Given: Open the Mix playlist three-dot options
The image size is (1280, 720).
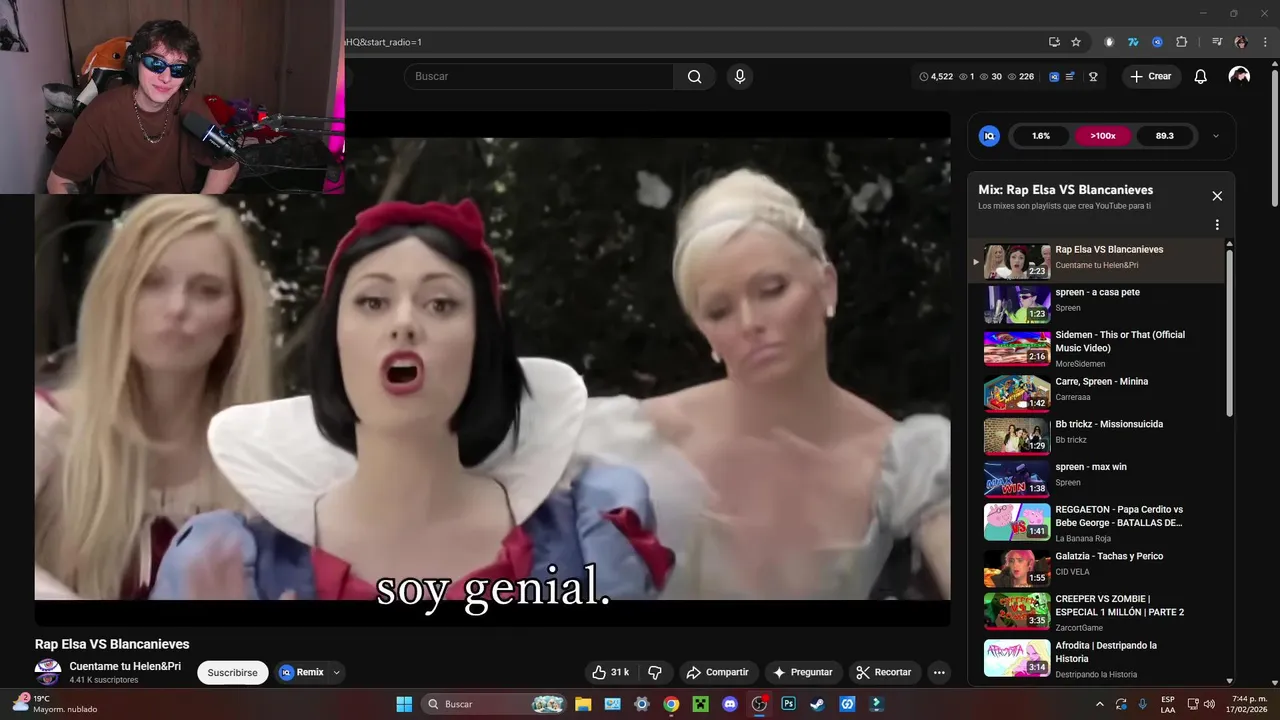Looking at the screenshot, I should pyautogui.click(x=1217, y=225).
